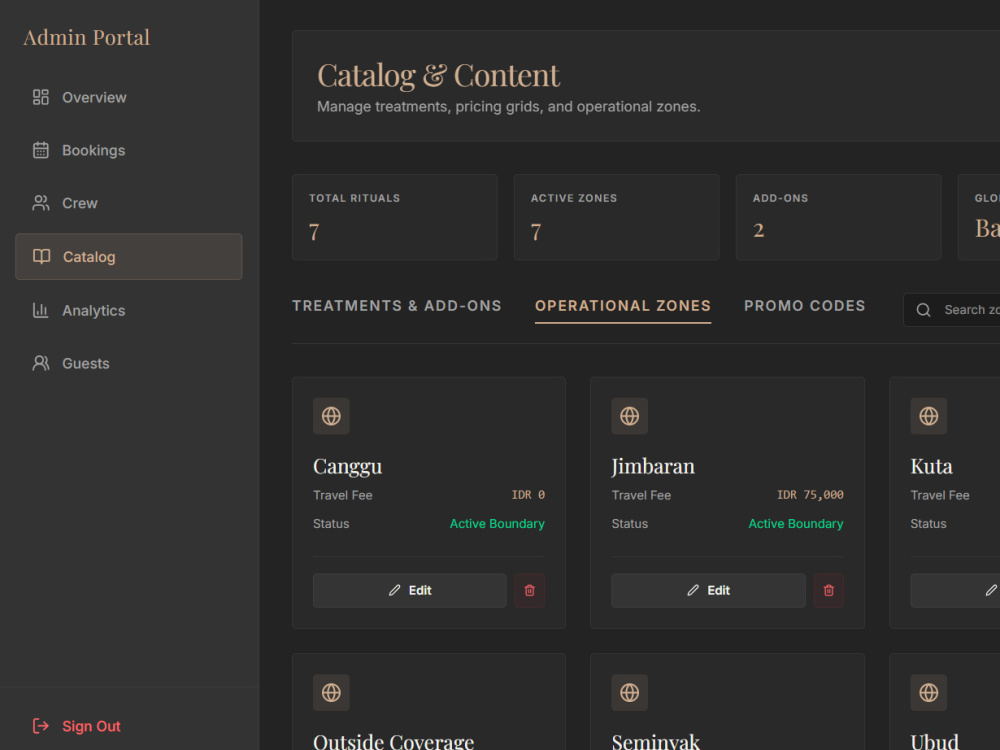1000x750 pixels.
Task: Go to Bookings in the sidebar
Action: pos(128,151)
